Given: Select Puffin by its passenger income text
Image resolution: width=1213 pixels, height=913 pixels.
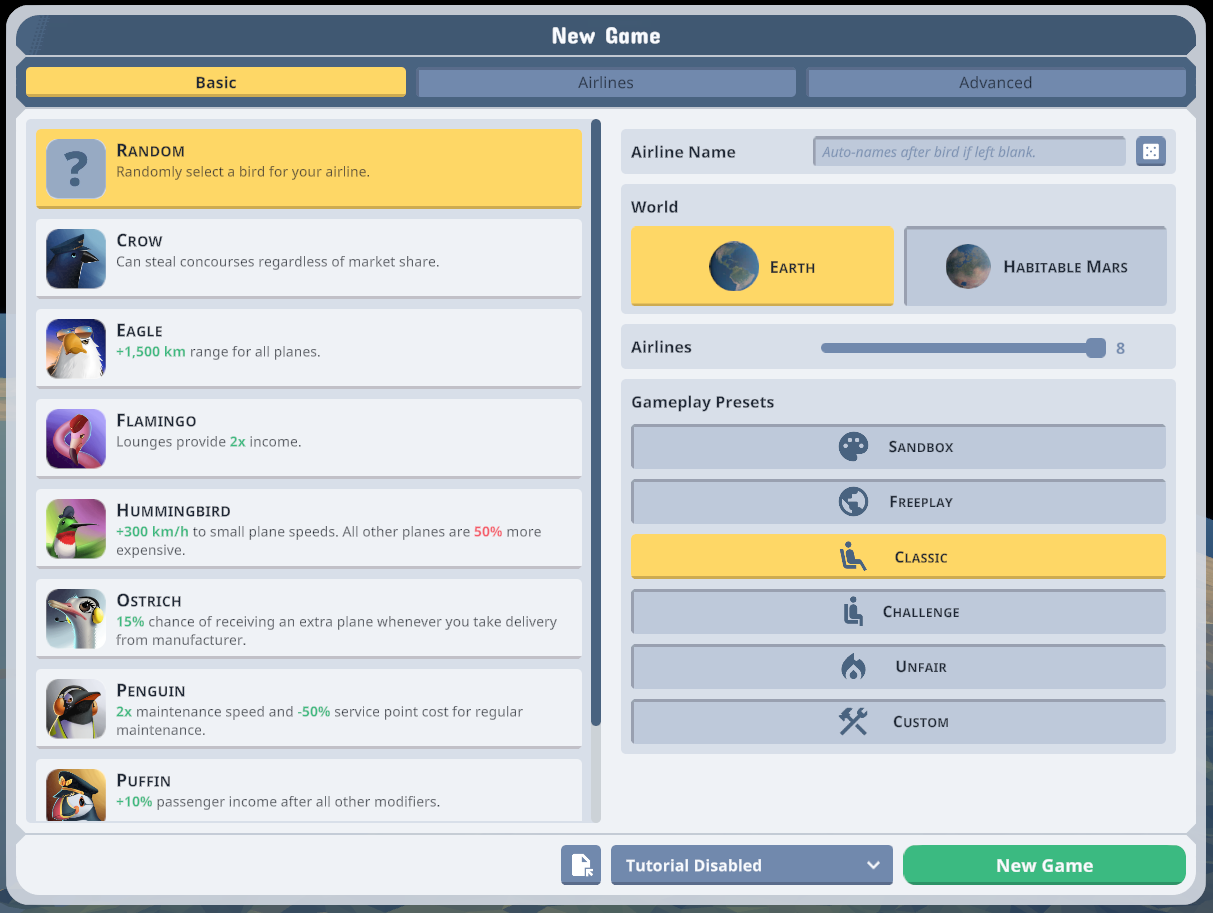Looking at the screenshot, I should [278, 802].
